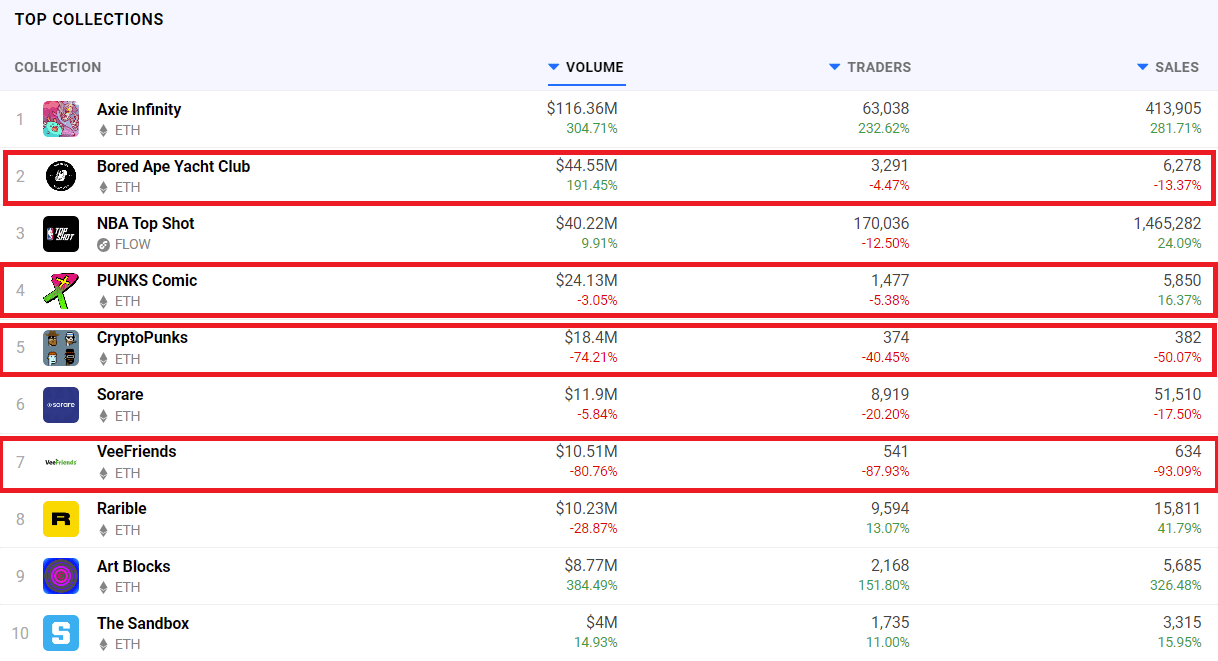The image size is (1218, 661).
Task: Select the VOLUME column header
Action: [x=595, y=67]
